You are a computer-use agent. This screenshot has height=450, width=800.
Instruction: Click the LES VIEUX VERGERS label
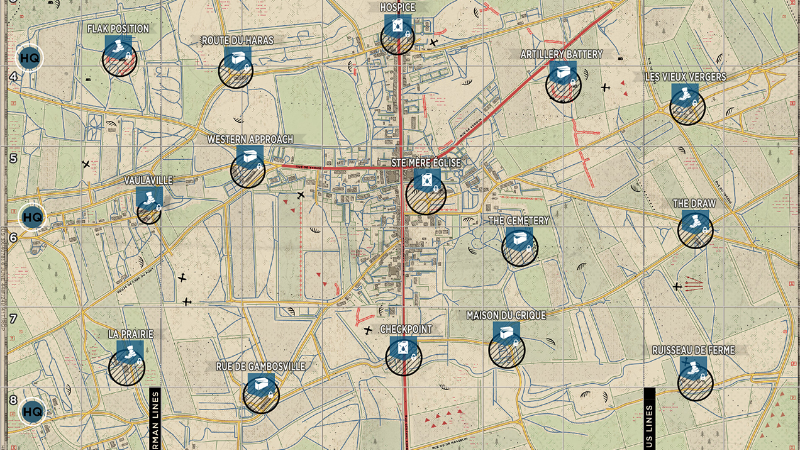[x=686, y=77]
